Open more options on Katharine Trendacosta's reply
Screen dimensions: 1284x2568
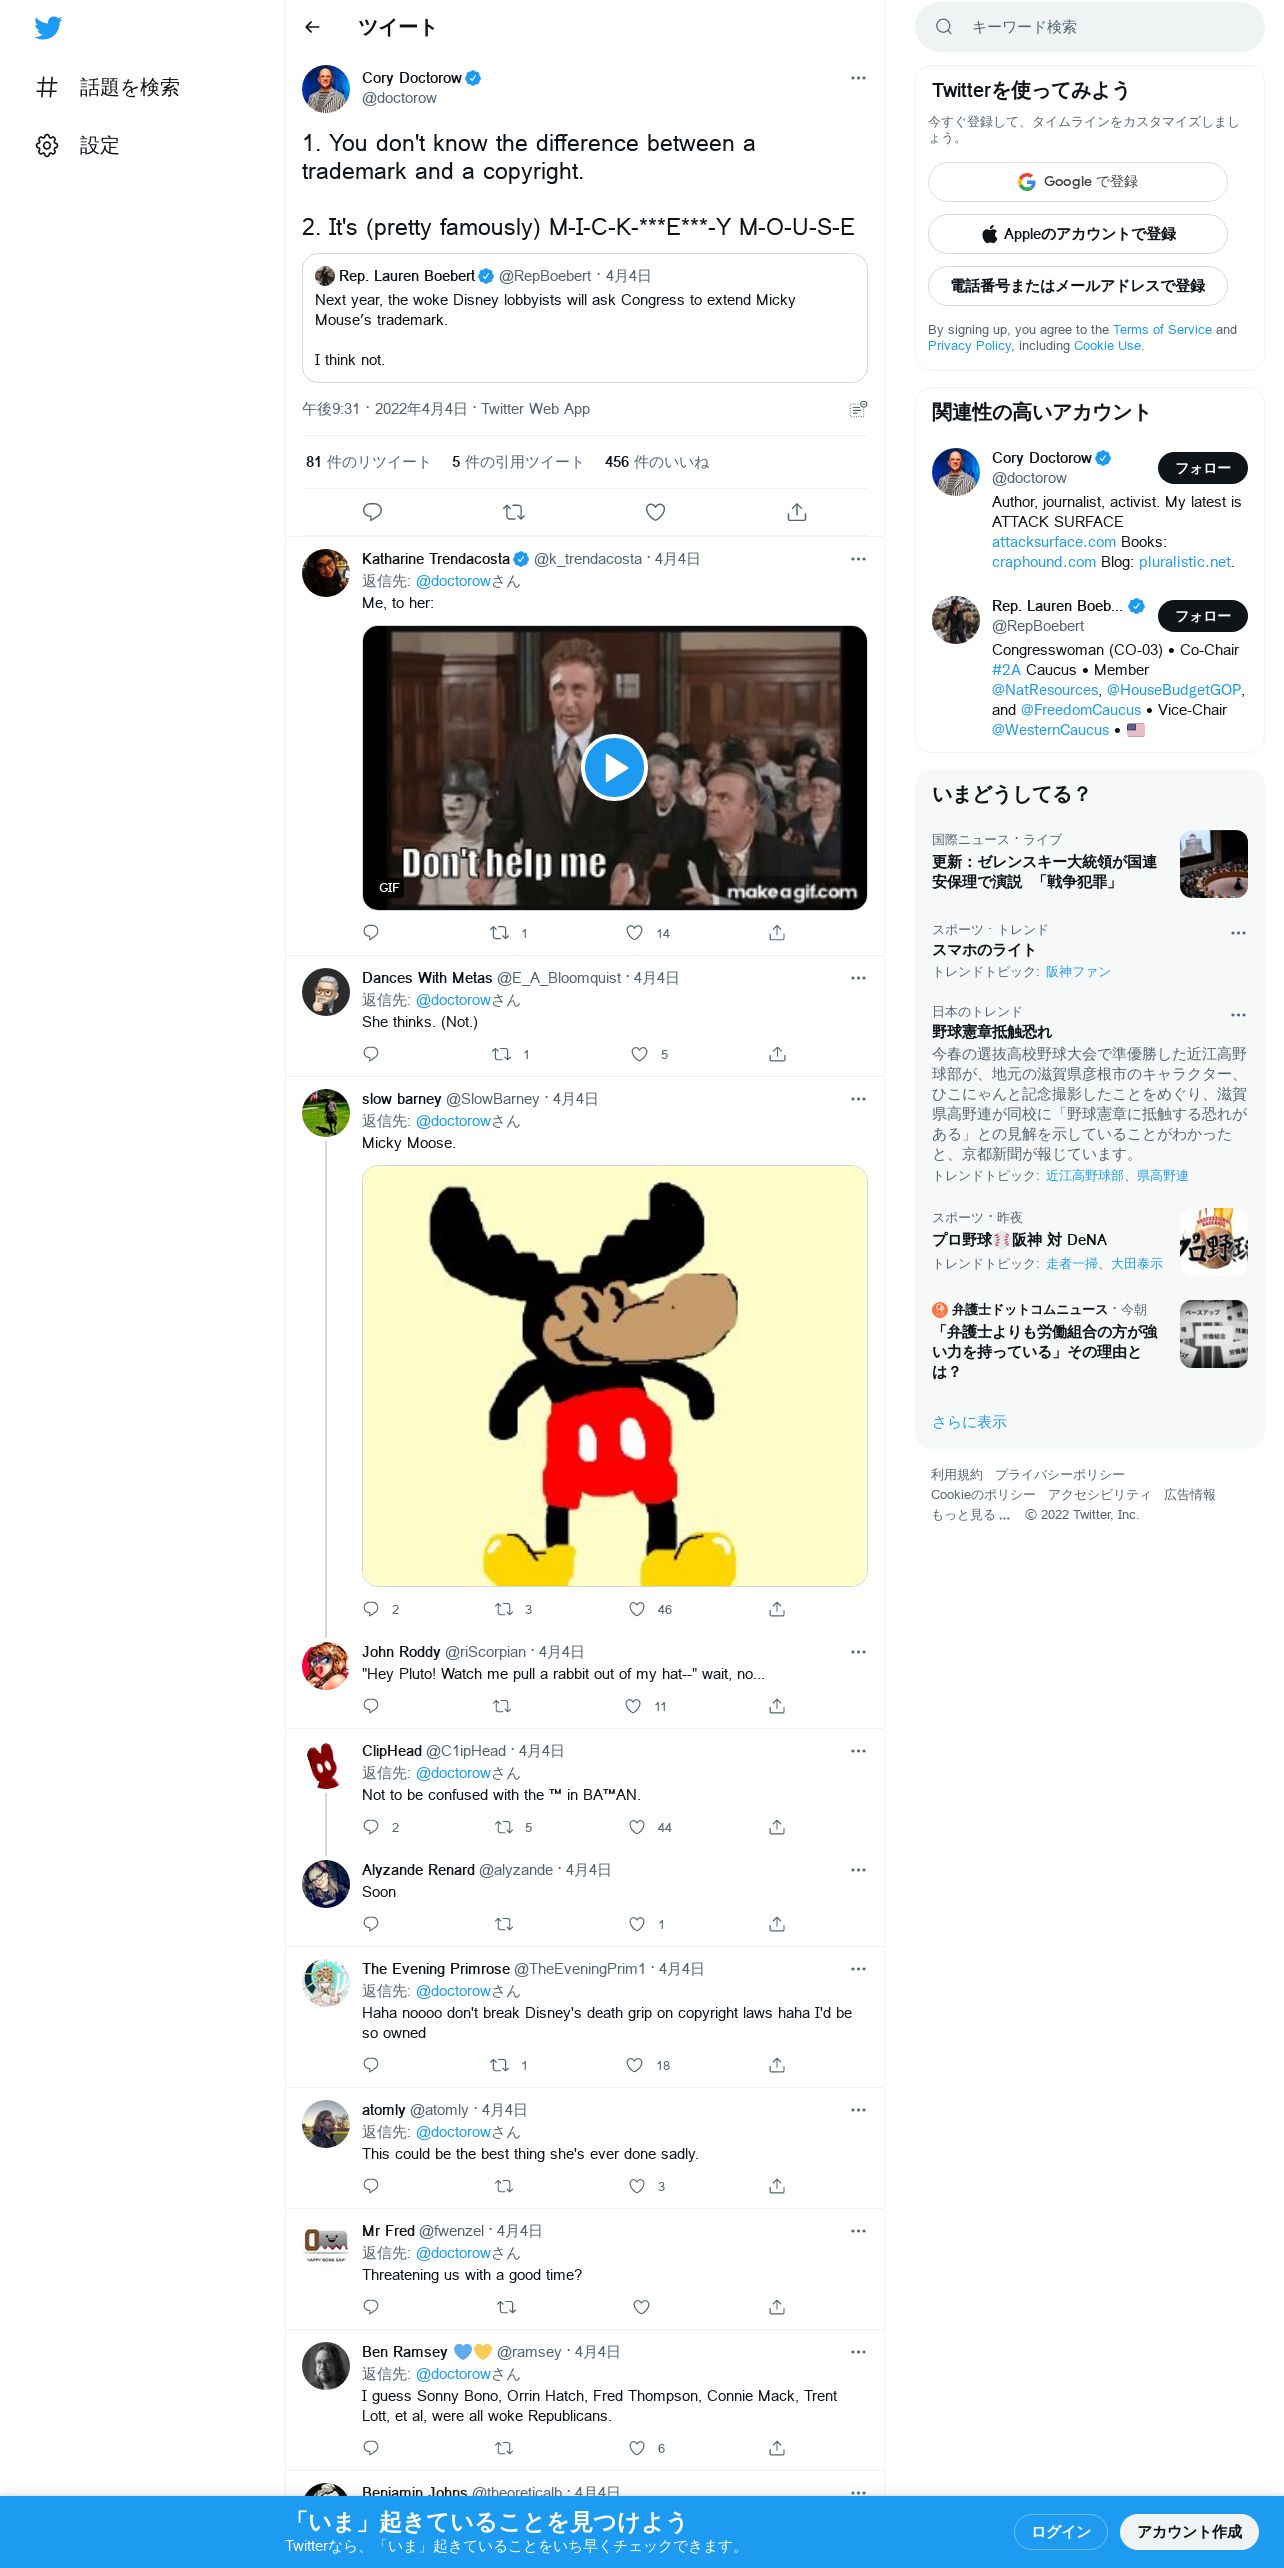(858, 559)
